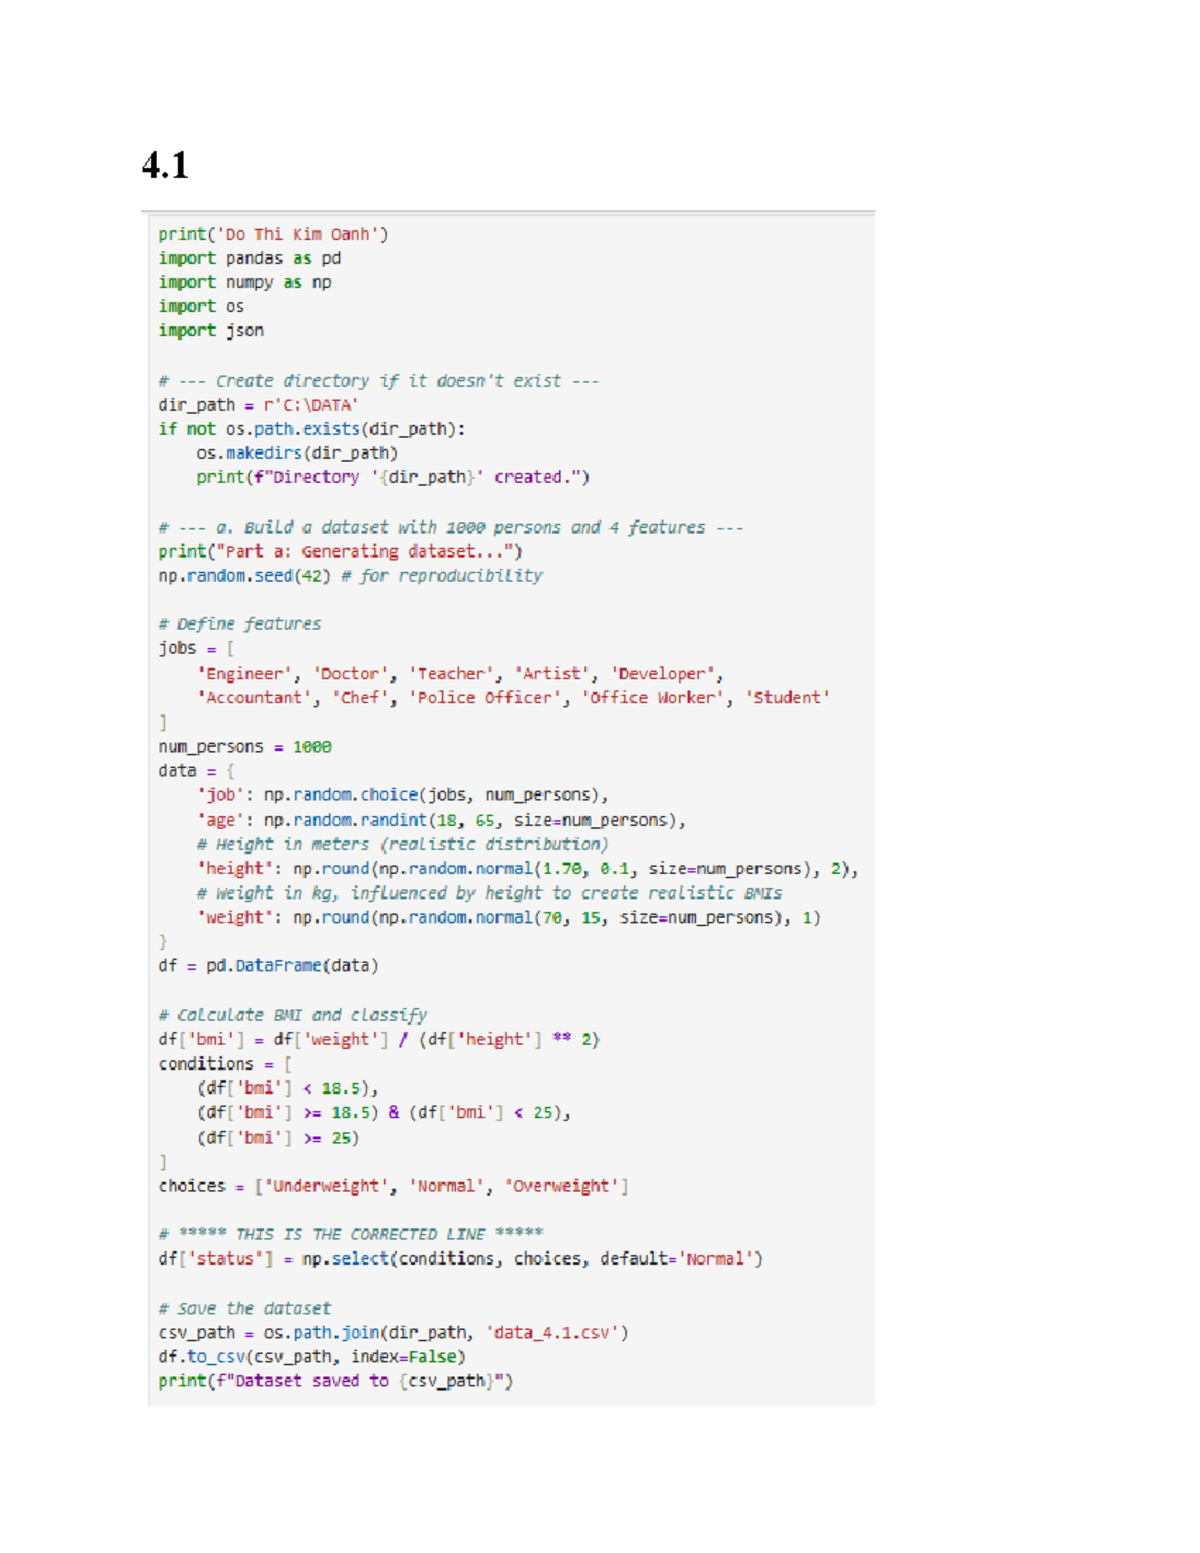Viewport: 1200px width, 1553px height.
Task: Click the 'job': np.random.choice line
Action: pos(403,795)
